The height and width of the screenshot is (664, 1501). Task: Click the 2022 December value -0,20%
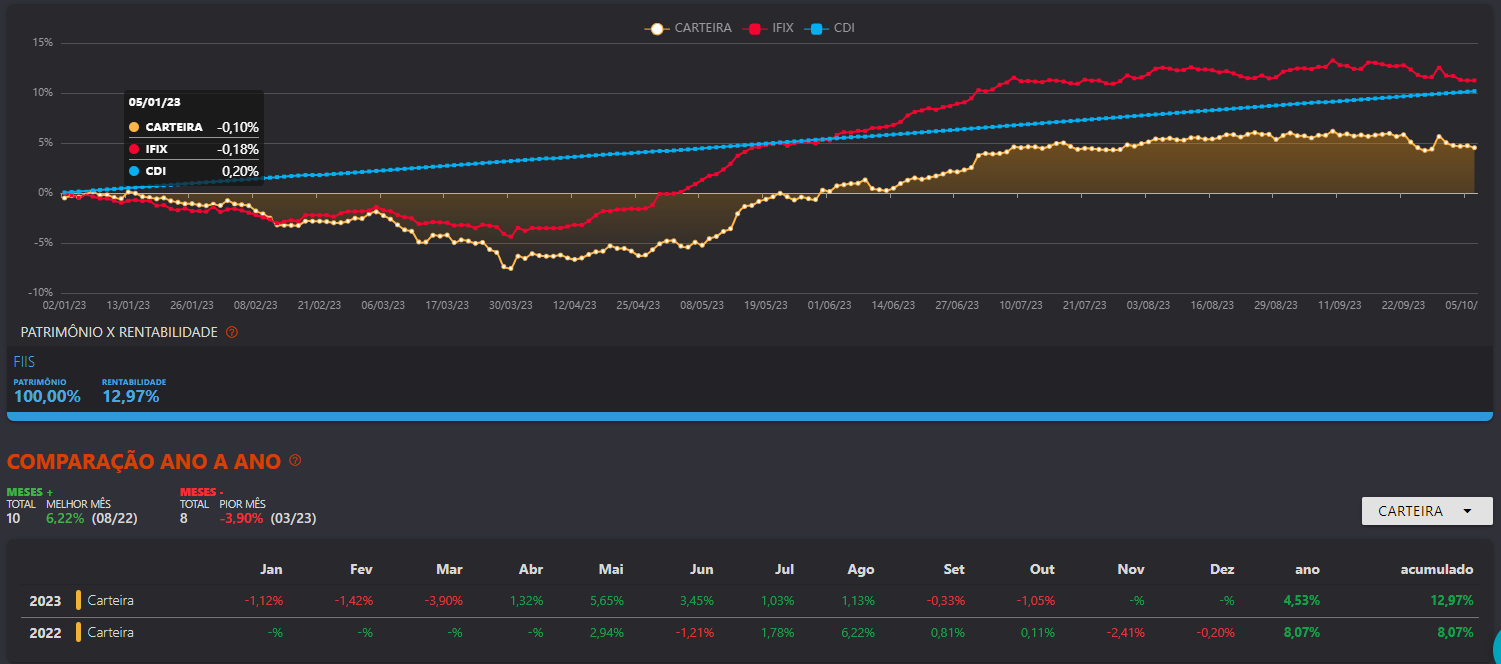tap(1214, 633)
